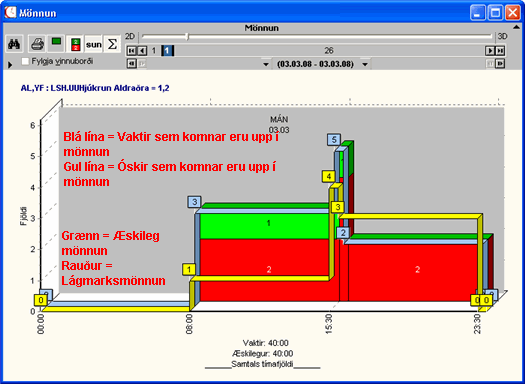Collapse the Mönnun panel using top-right arrow
This screenshot has width=525, height=384.
click(516, 27)
